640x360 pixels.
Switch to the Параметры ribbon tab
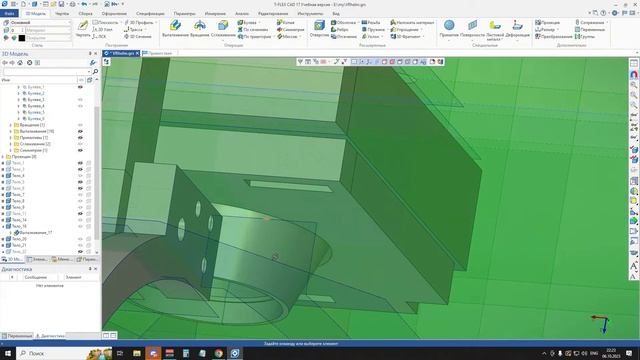(x=184, y=13)
